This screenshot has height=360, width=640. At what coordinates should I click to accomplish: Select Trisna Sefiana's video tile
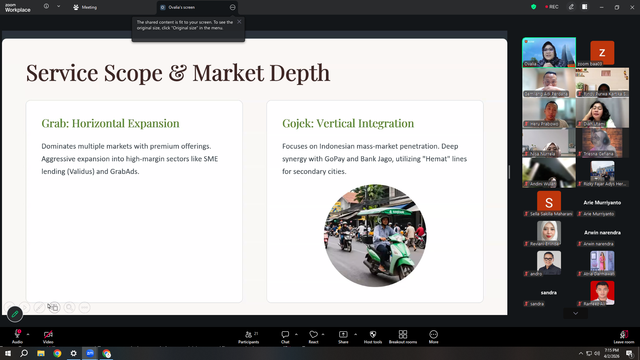(602, 143)
